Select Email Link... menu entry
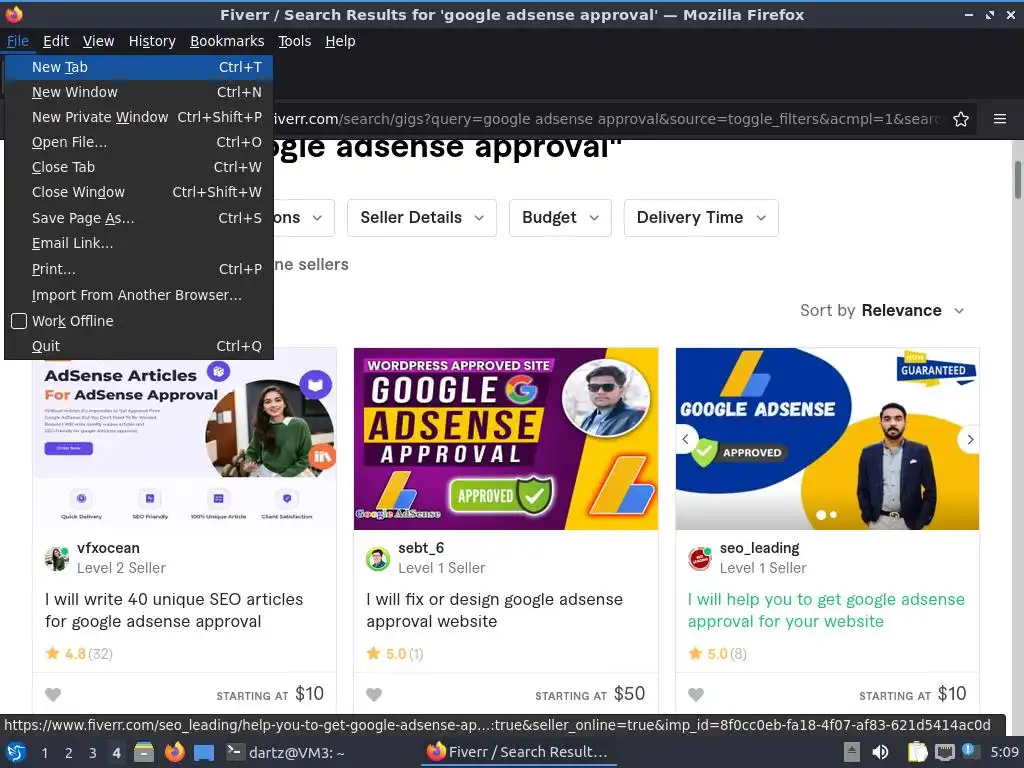 138,243
